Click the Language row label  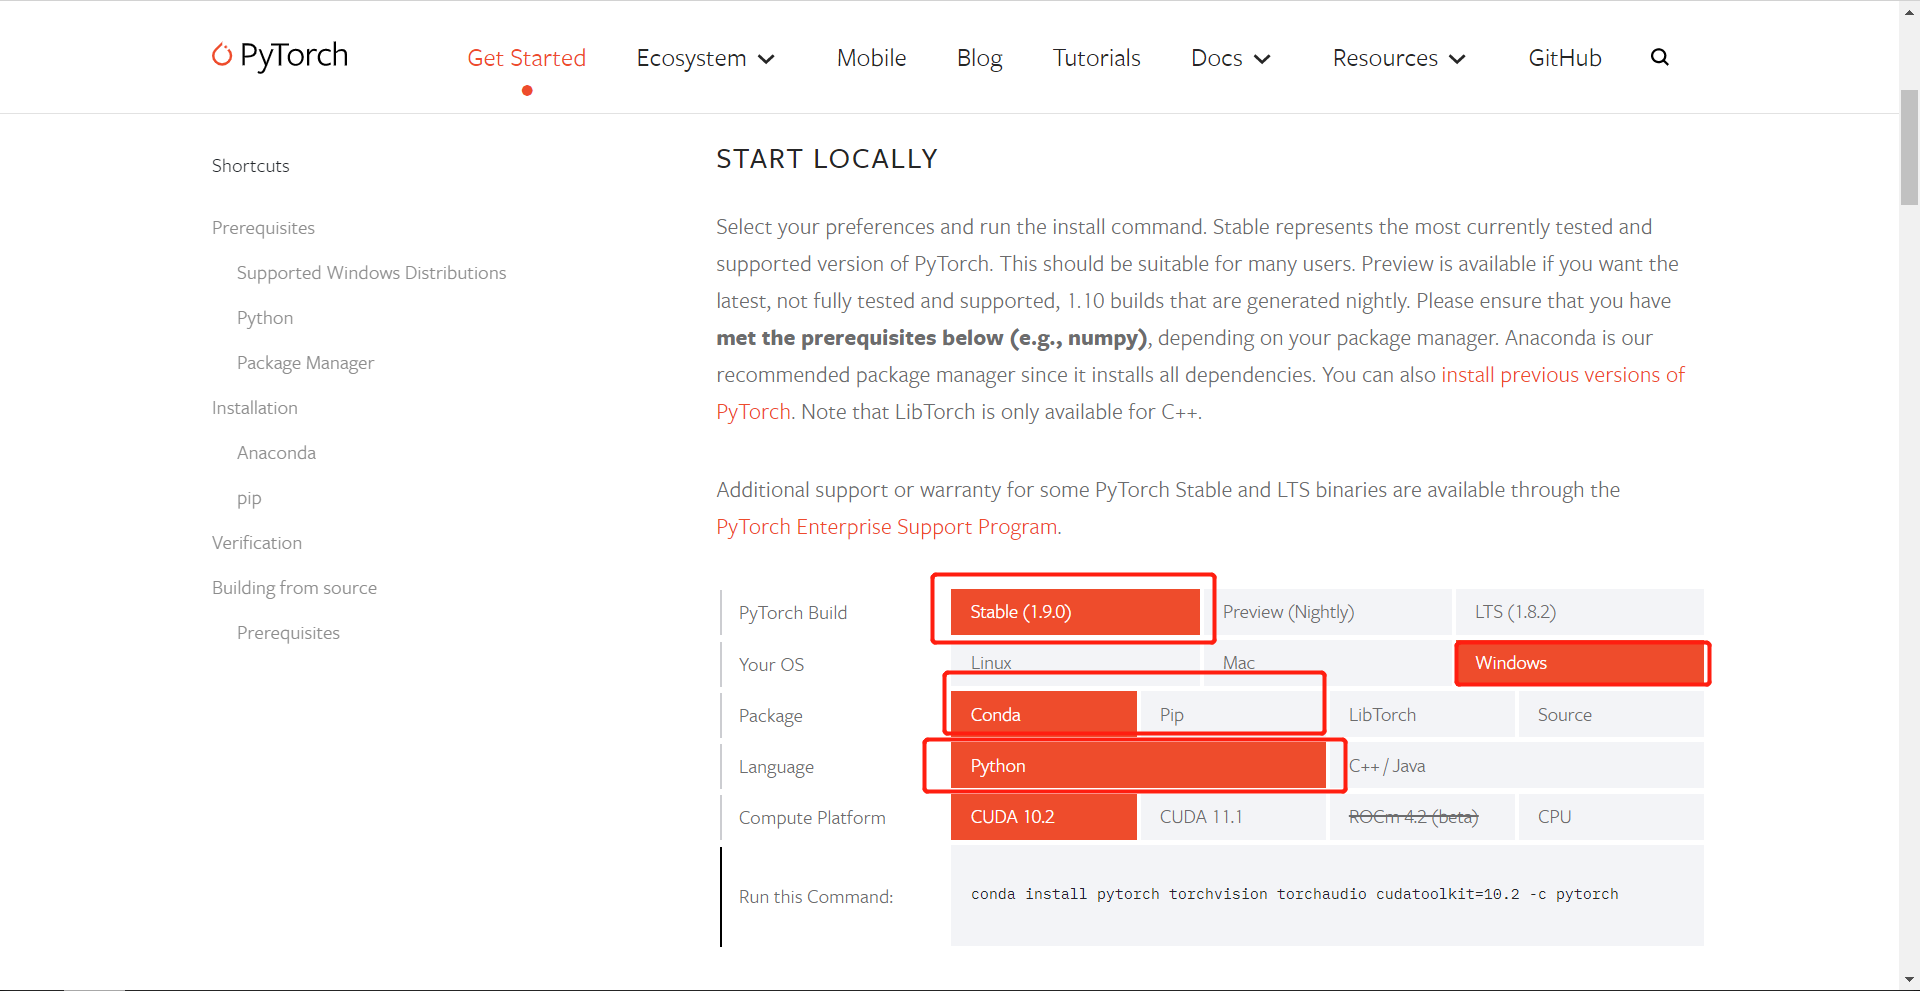click(776, 767)
